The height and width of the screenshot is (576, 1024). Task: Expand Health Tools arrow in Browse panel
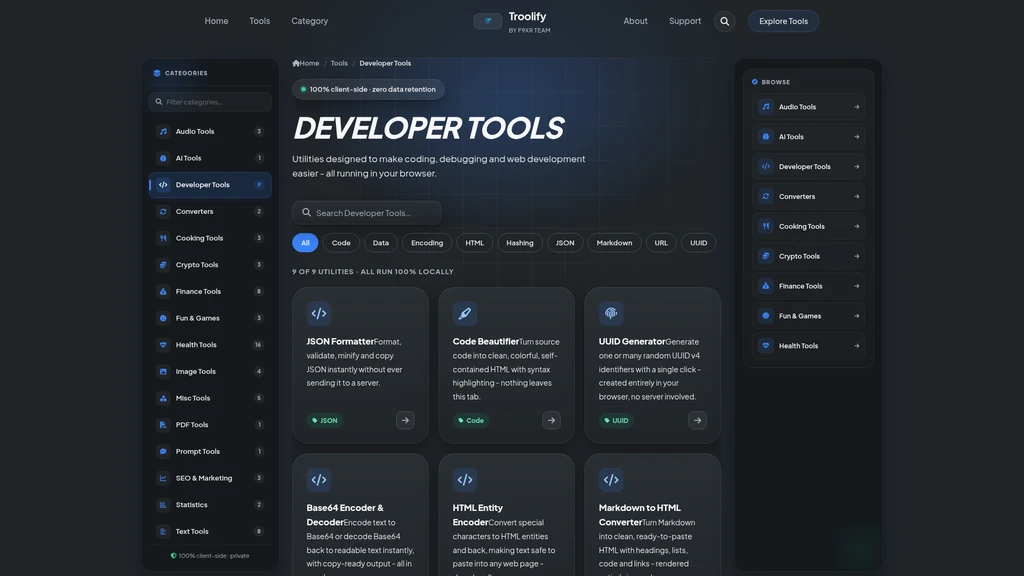(856, 346)
